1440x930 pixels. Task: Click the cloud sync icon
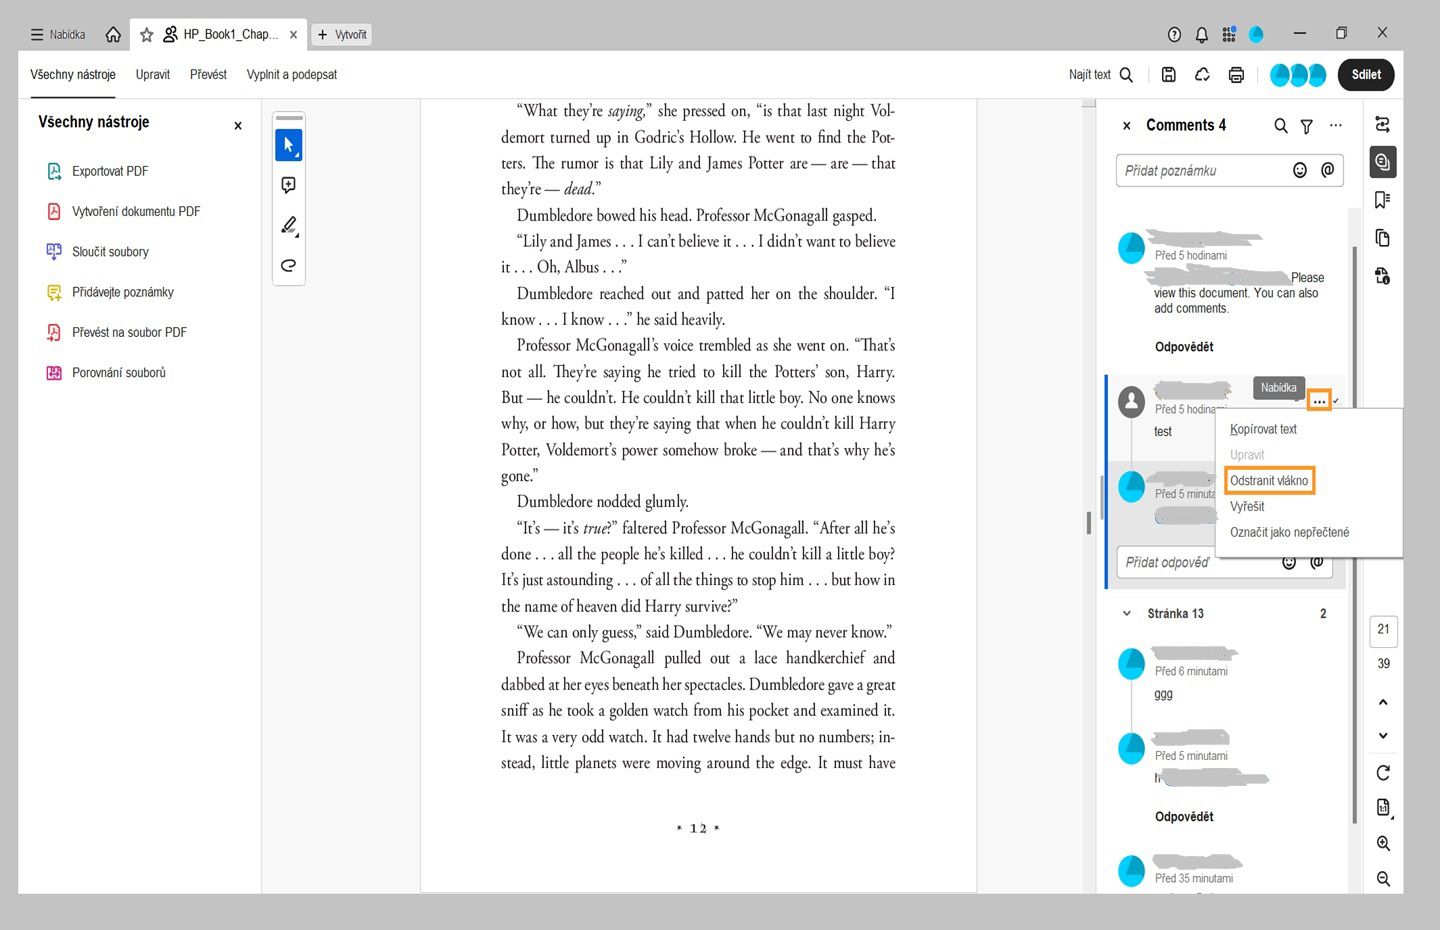pos(1202,75)
